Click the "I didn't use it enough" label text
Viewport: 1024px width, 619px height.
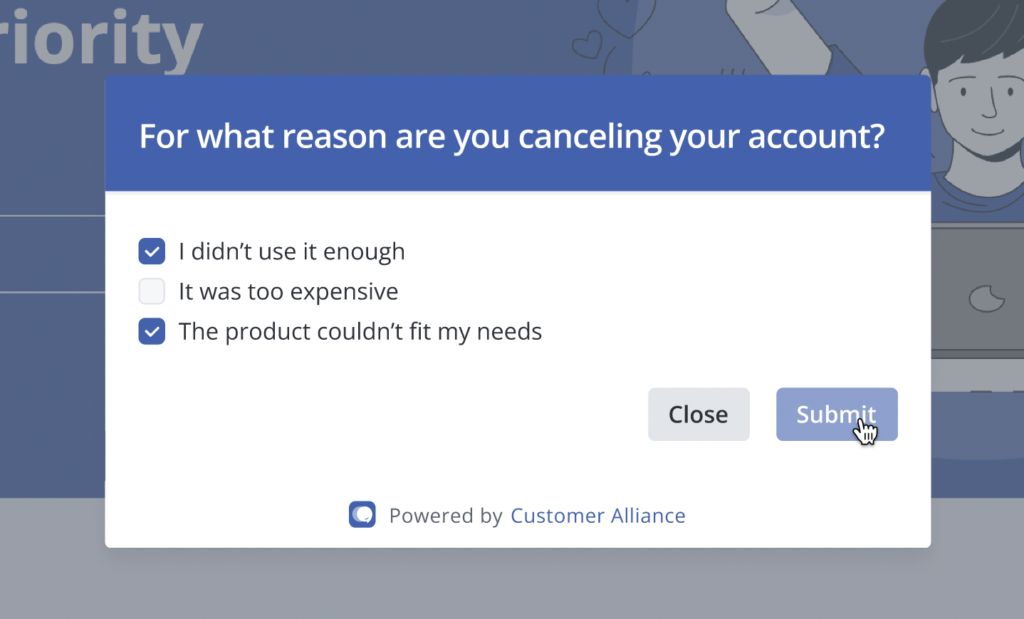[x=292, y=251]
